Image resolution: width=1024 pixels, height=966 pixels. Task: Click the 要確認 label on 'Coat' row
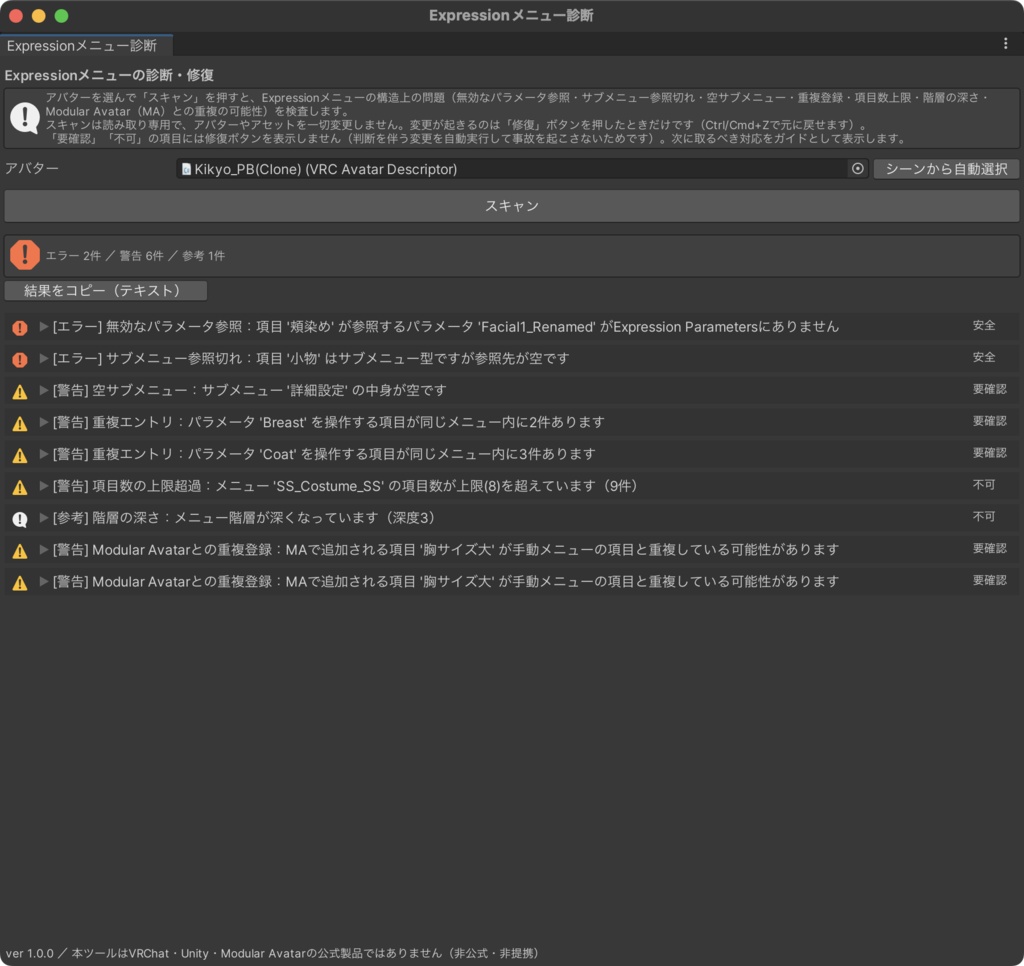pyautogui.click(x=989, y=453)
